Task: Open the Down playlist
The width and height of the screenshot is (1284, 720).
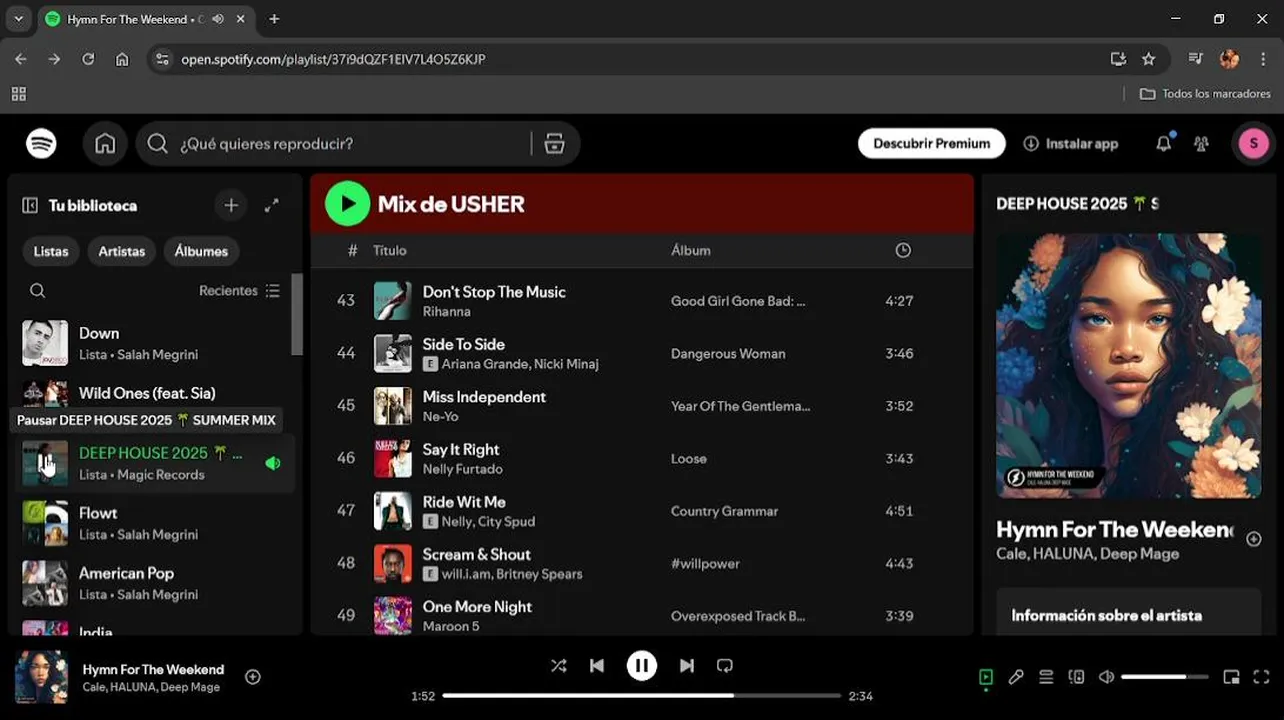Action: click(155, 343)
